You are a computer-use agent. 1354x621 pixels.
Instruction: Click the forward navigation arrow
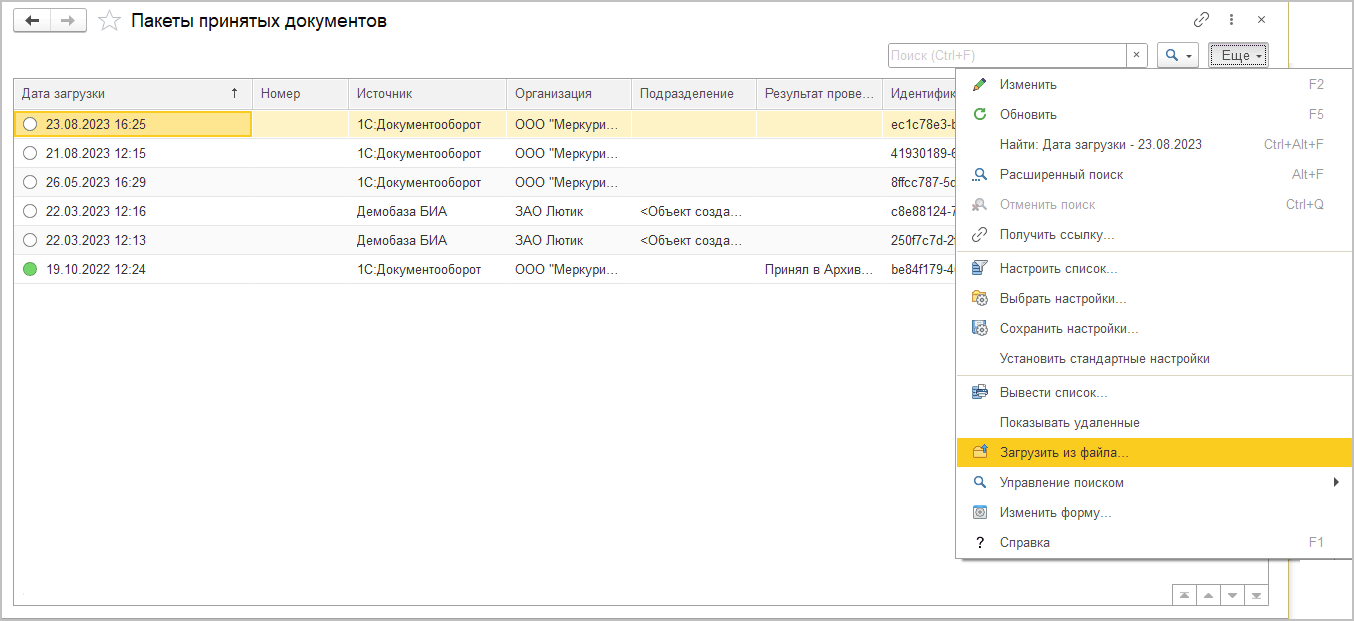pos(67,20)
